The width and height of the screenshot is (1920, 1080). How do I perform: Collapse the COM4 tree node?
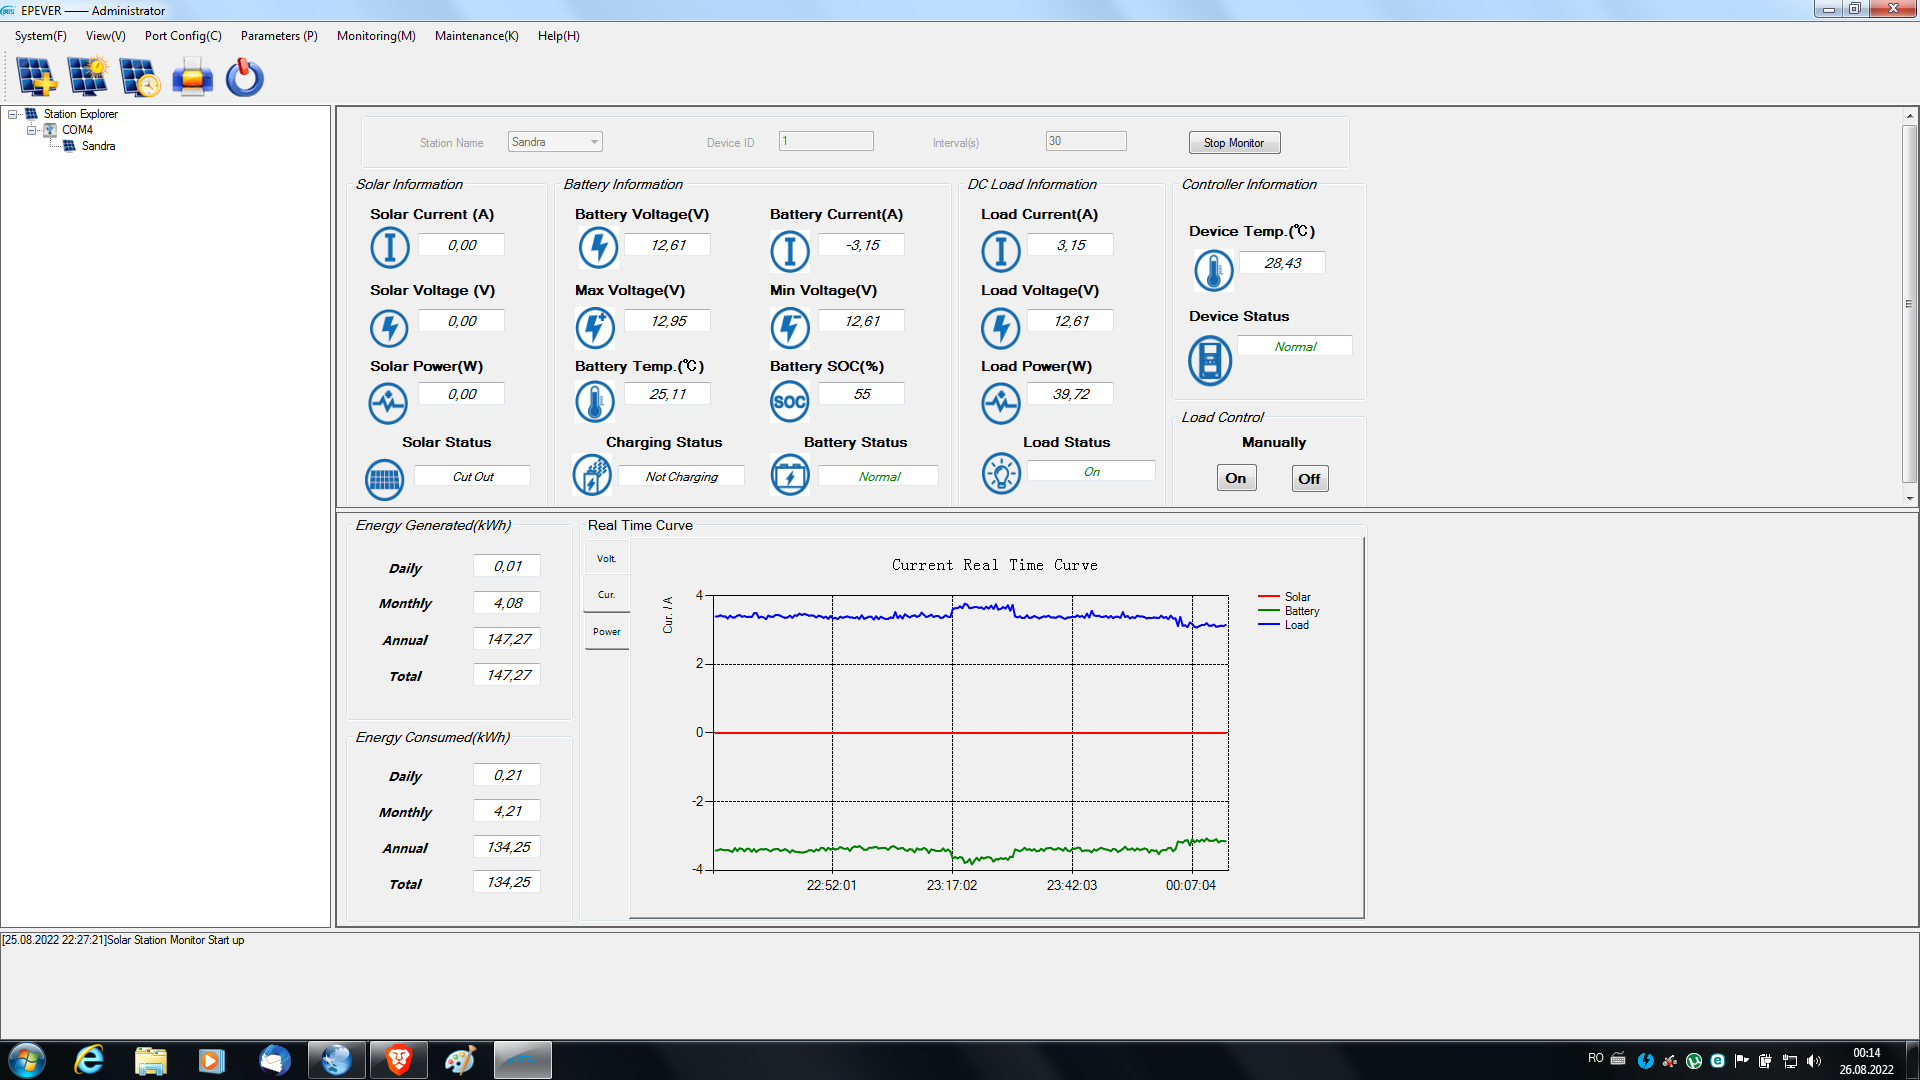[31, 130]
